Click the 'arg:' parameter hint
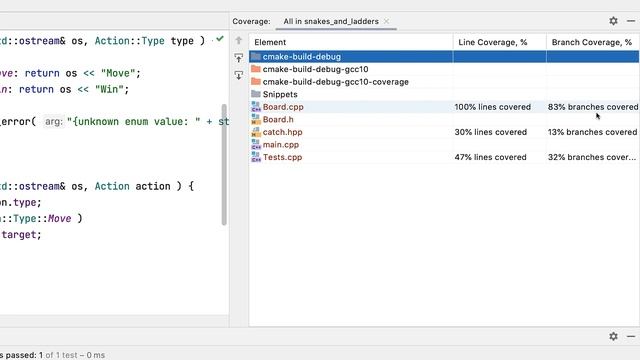The width and height of the screenshot is (640, 360). click(x=54, y=122)
